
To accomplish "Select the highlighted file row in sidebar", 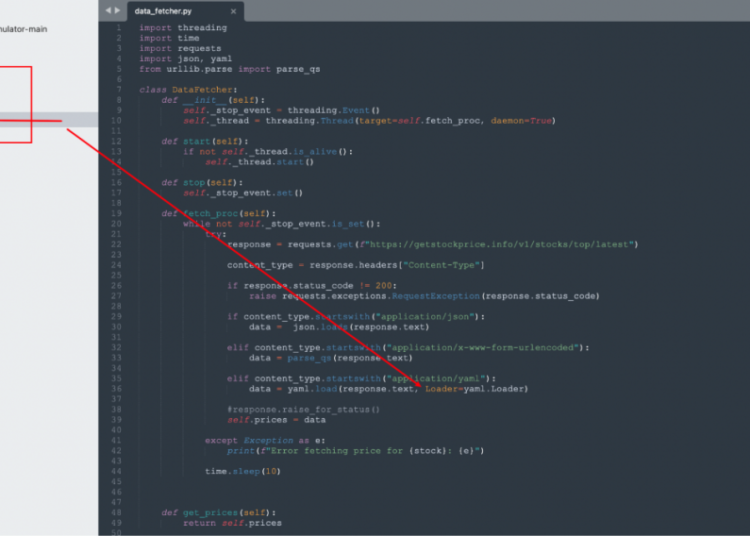I will click(48, 119).
